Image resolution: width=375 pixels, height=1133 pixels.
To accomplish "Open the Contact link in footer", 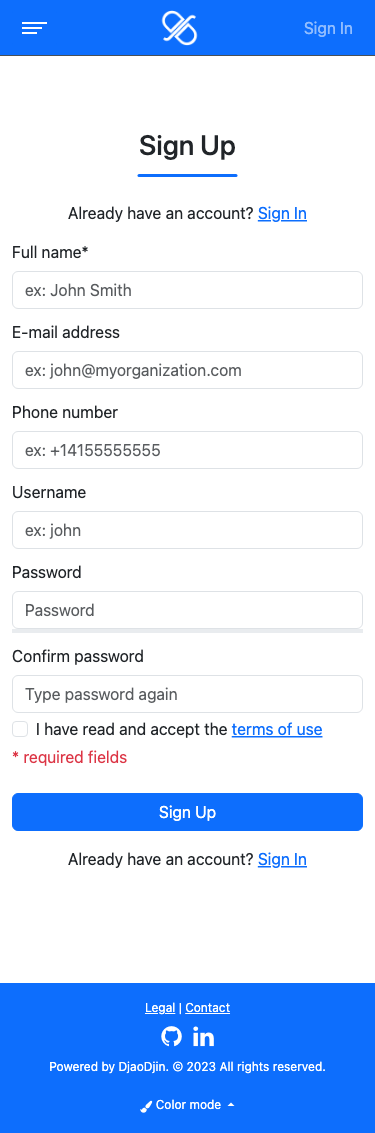I will [x=207, y=1008].
